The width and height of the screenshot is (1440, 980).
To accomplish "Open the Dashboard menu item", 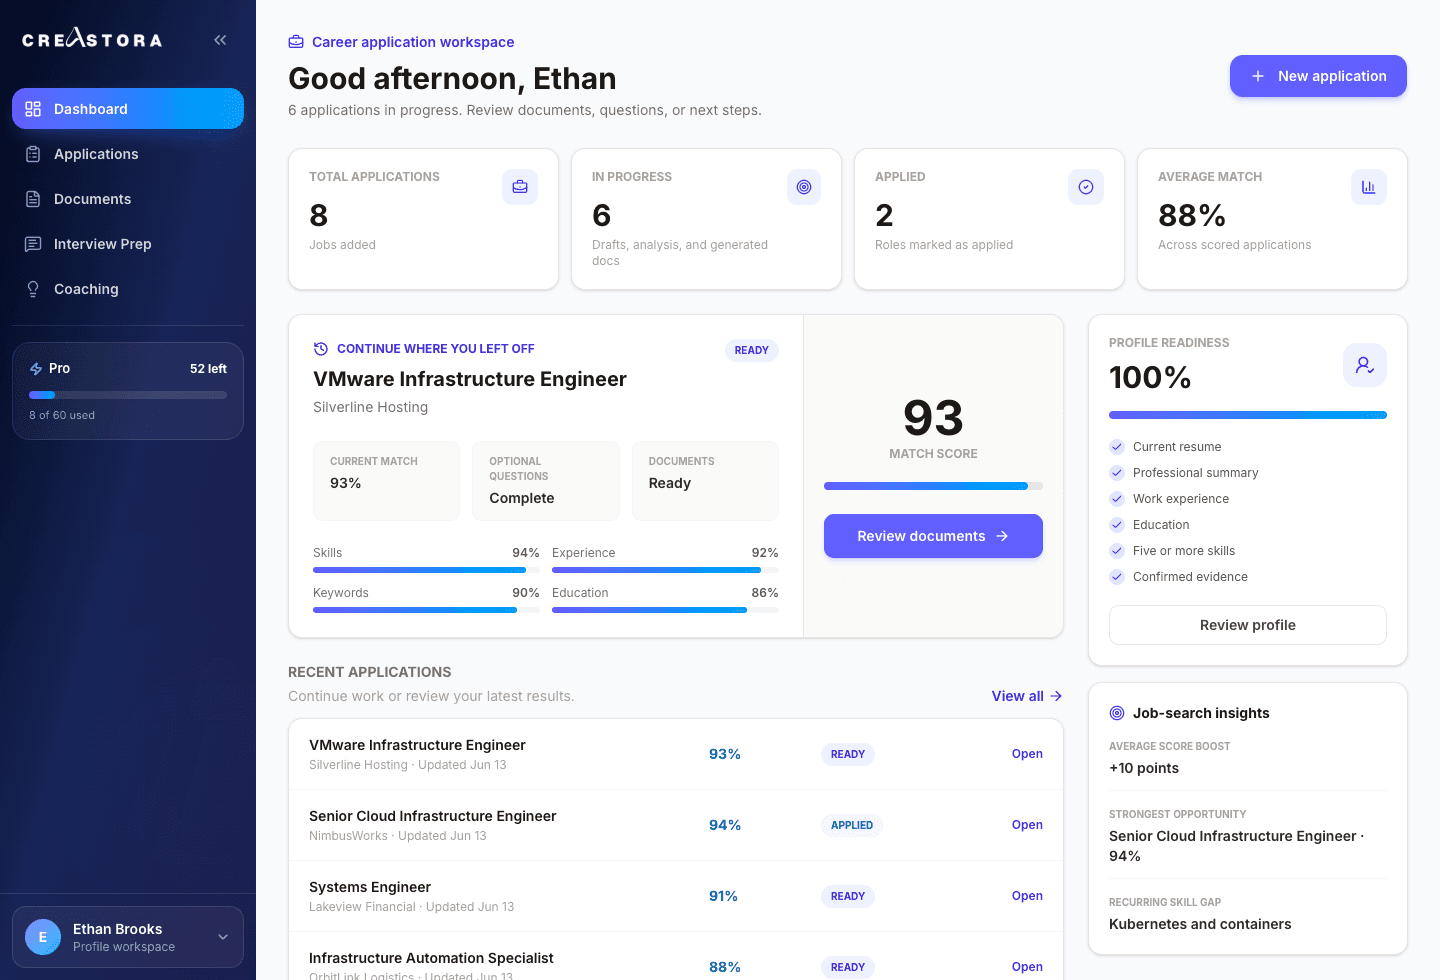I will (x=128, y=109).
